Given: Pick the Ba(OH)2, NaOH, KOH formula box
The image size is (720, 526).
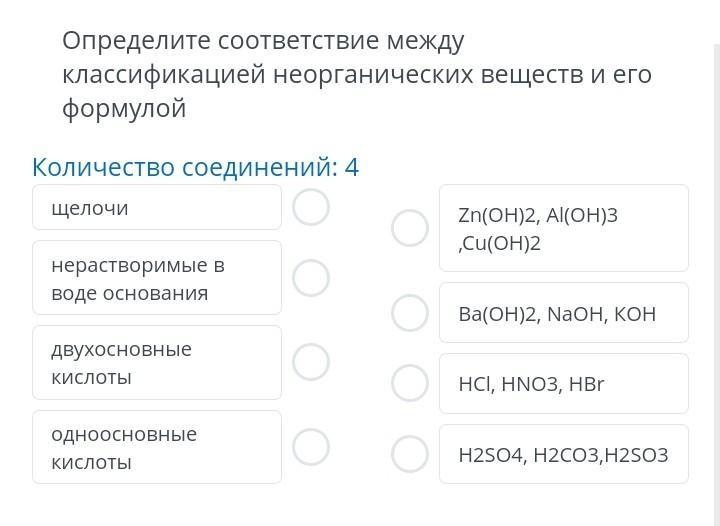Looking at the screenshot, I should tap(563, 313).
